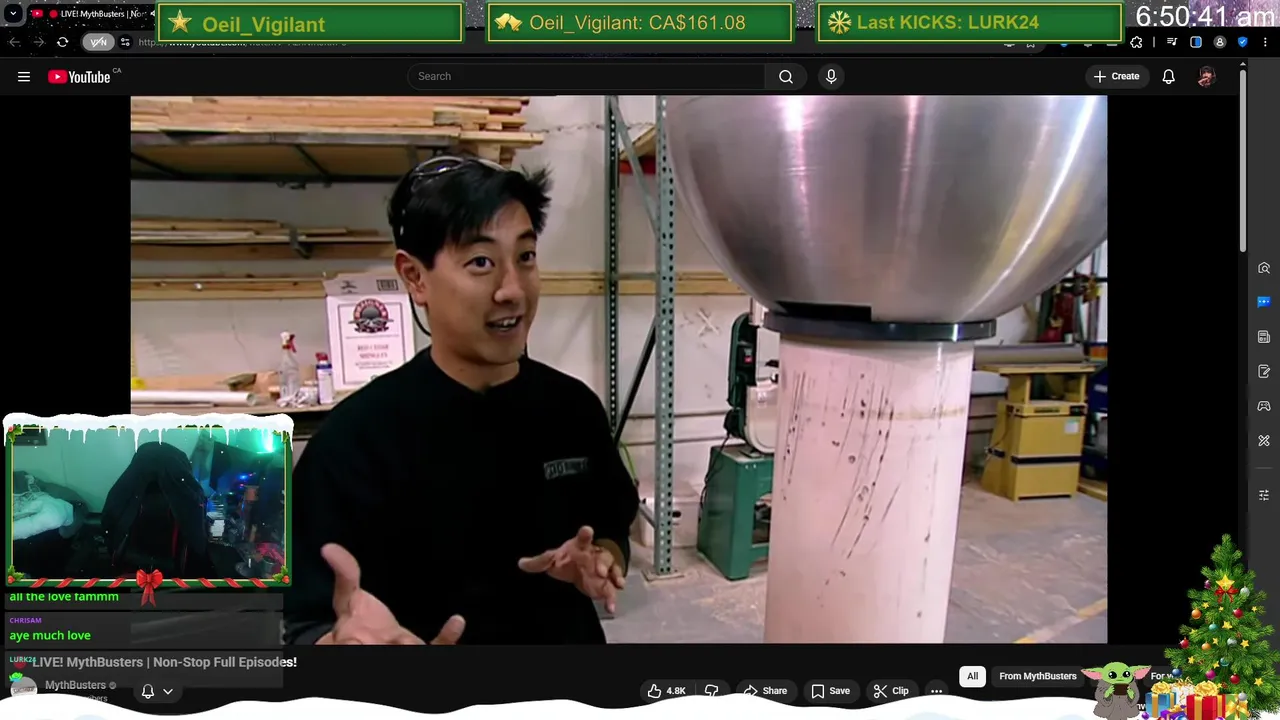
Task: Expand the notification preference chevron
Action: (x=168, y=691)
